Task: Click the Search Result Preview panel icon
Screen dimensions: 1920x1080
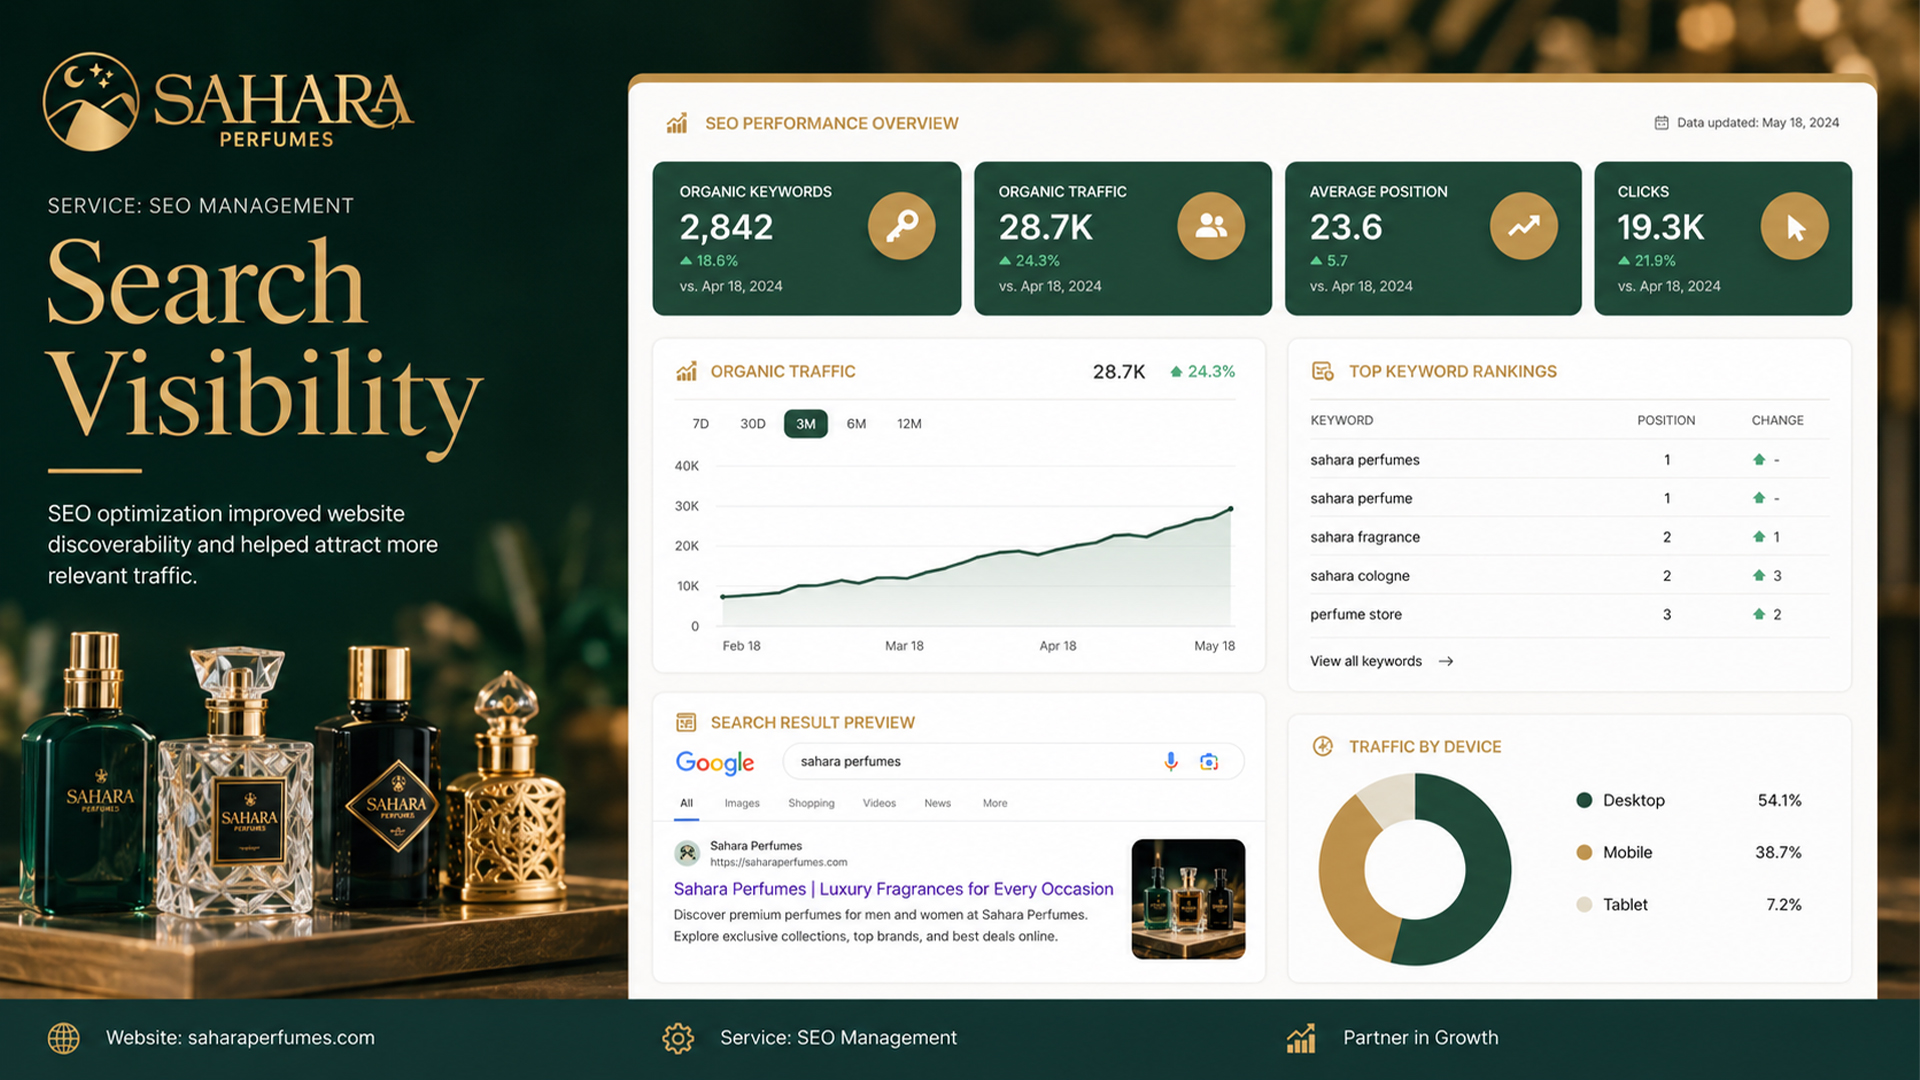Action: (686, 722)
